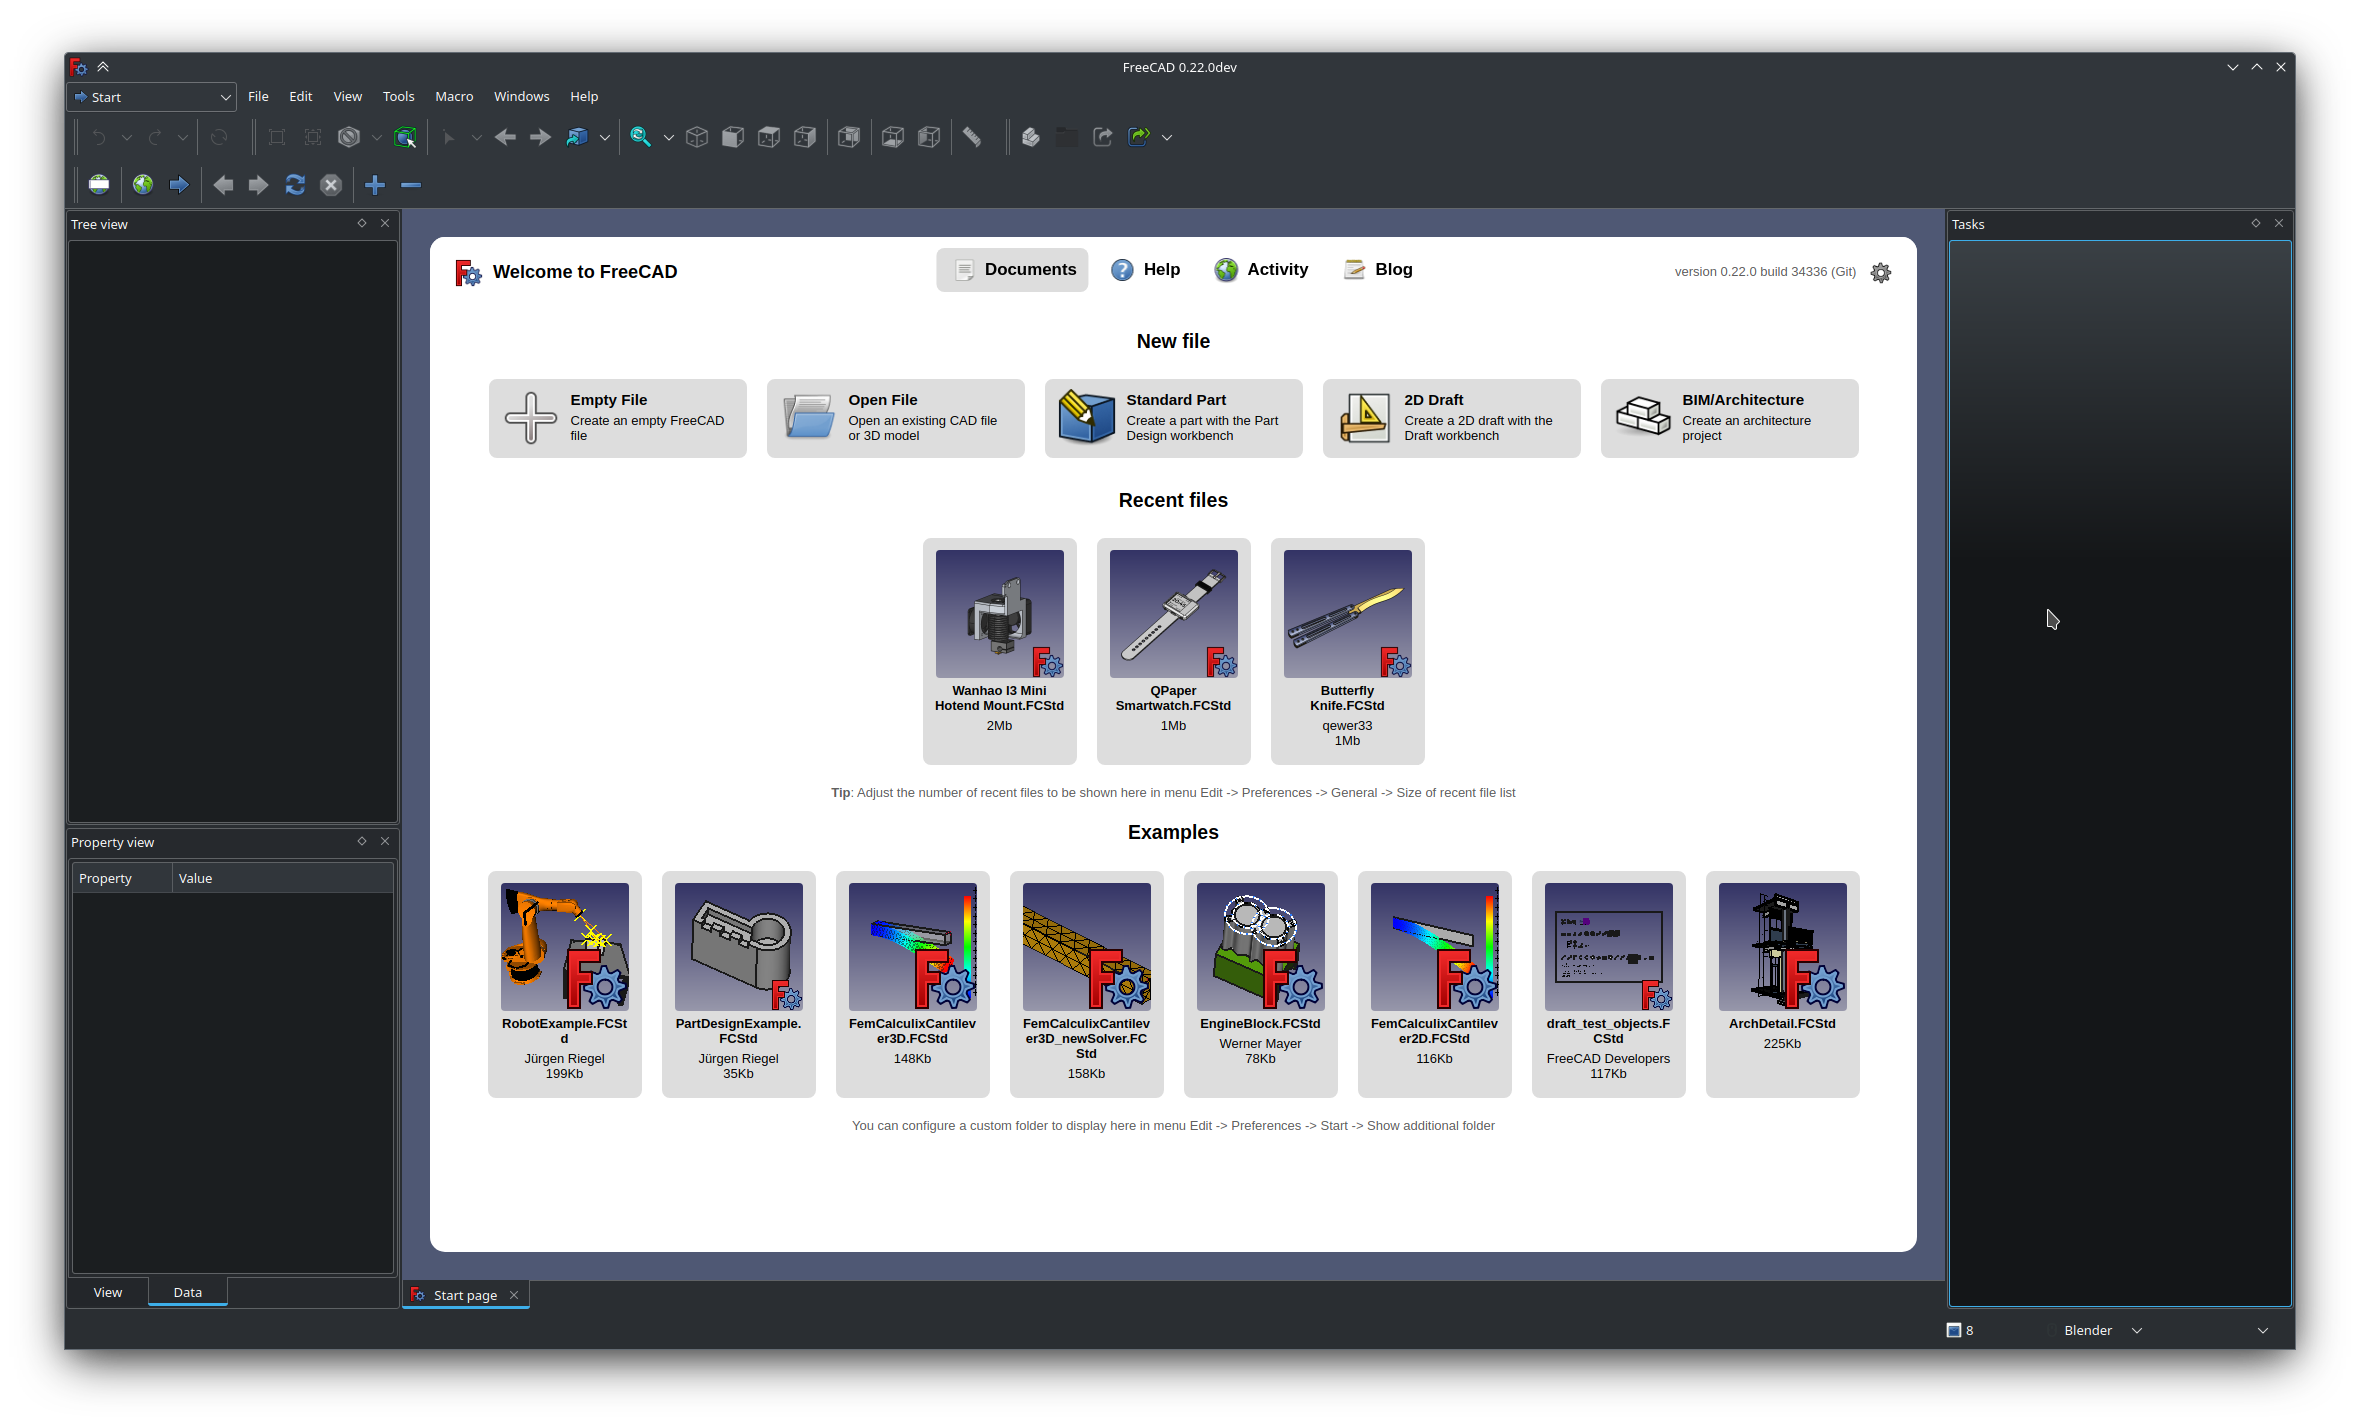Expand the Tree view panel
Viewport: 2360px width, 1426px height.
coord(359,222)
